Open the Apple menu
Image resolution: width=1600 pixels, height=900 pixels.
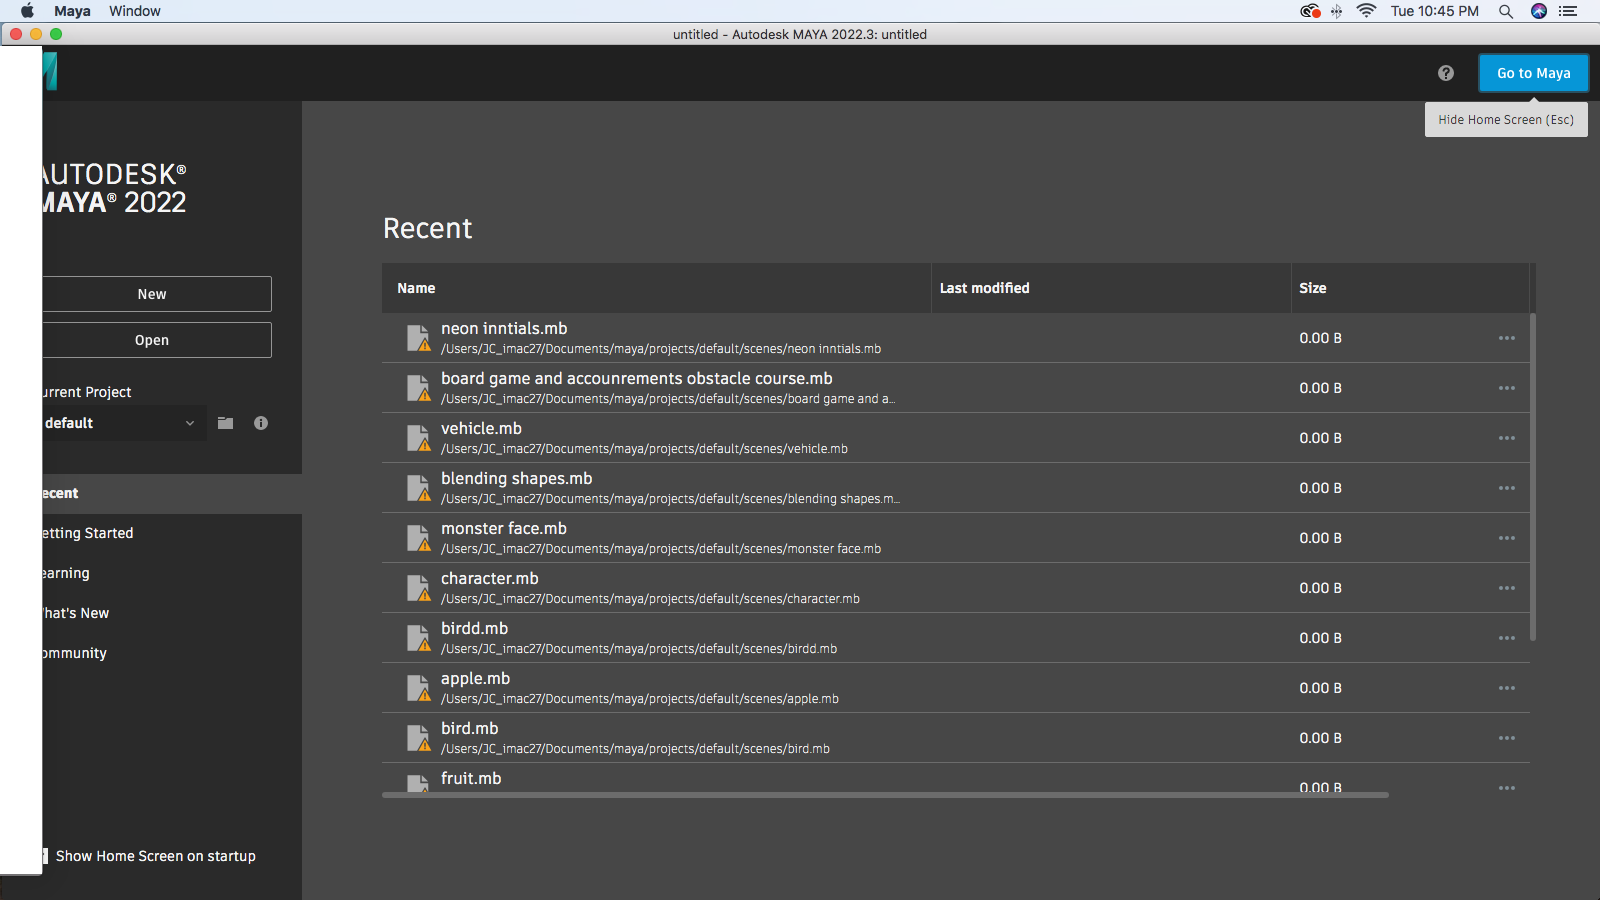[x=27, y=11]
